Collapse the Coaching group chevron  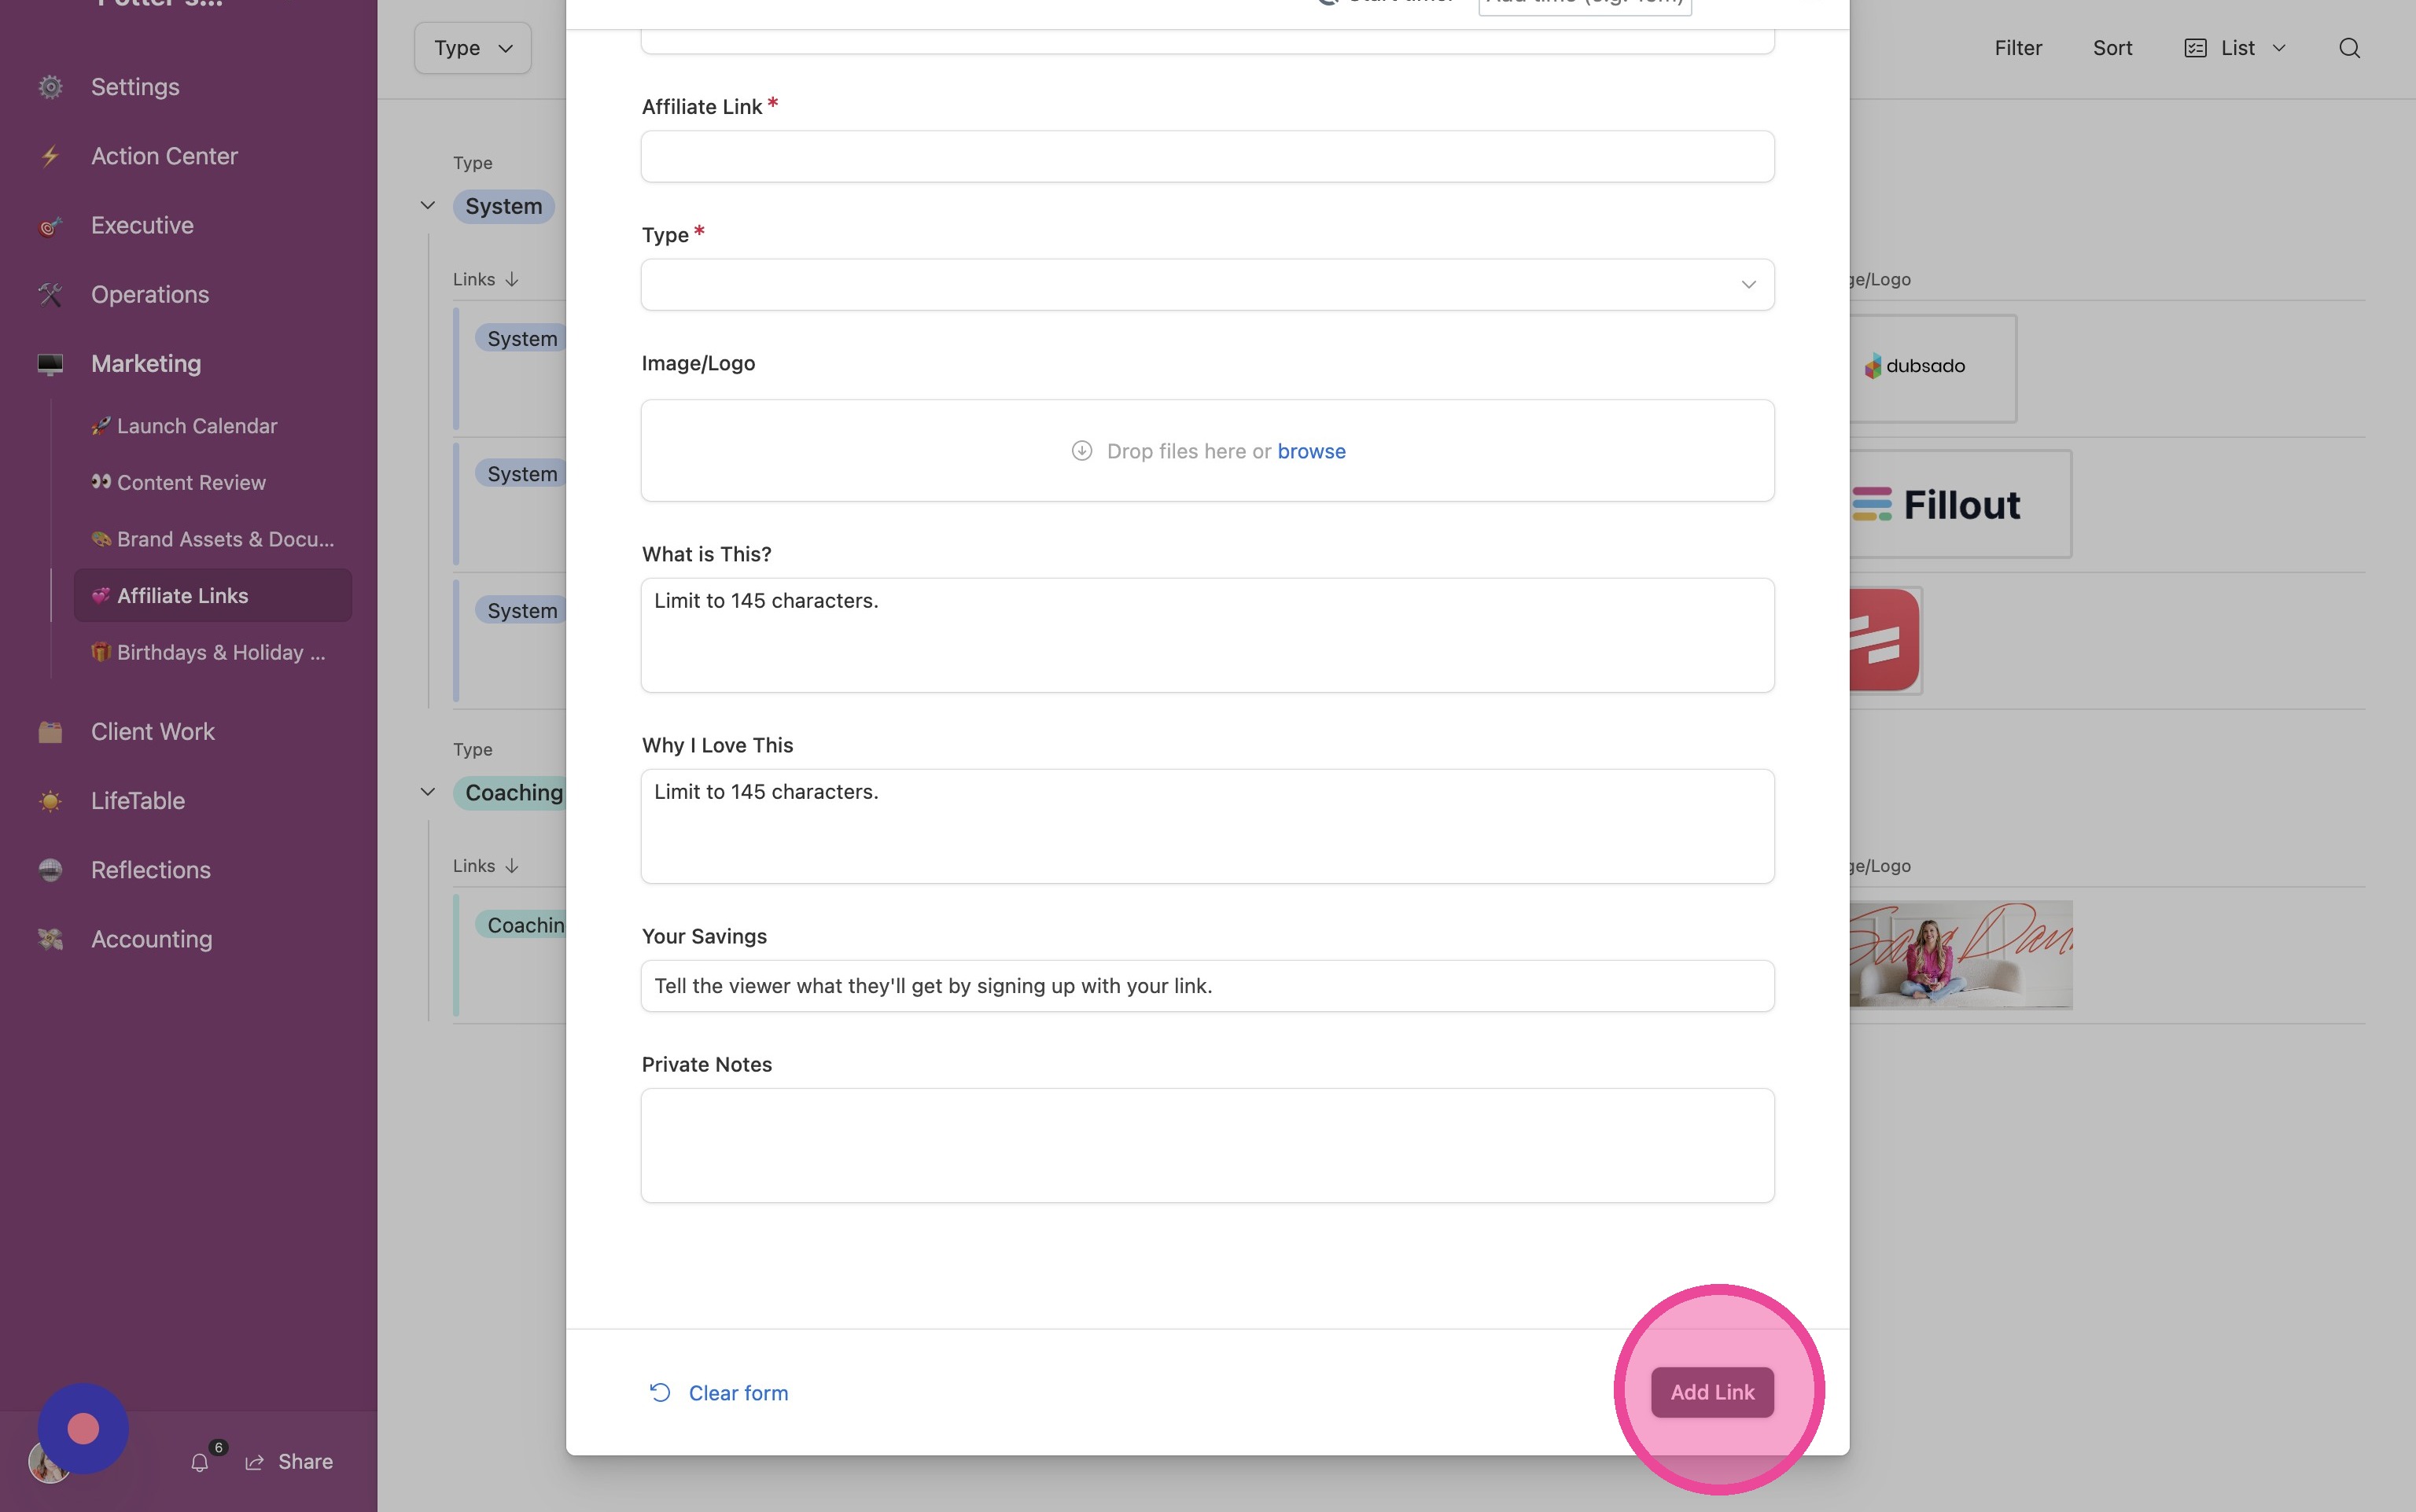pyautogui.click(x=428, y=792)
